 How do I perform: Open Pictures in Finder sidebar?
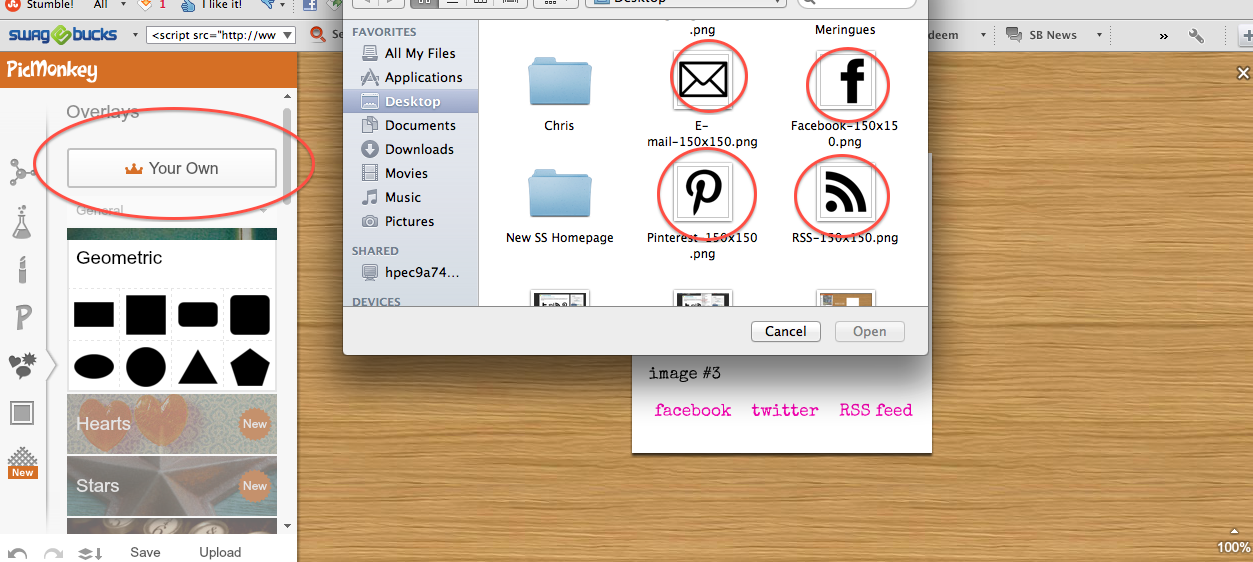[409, 221]
